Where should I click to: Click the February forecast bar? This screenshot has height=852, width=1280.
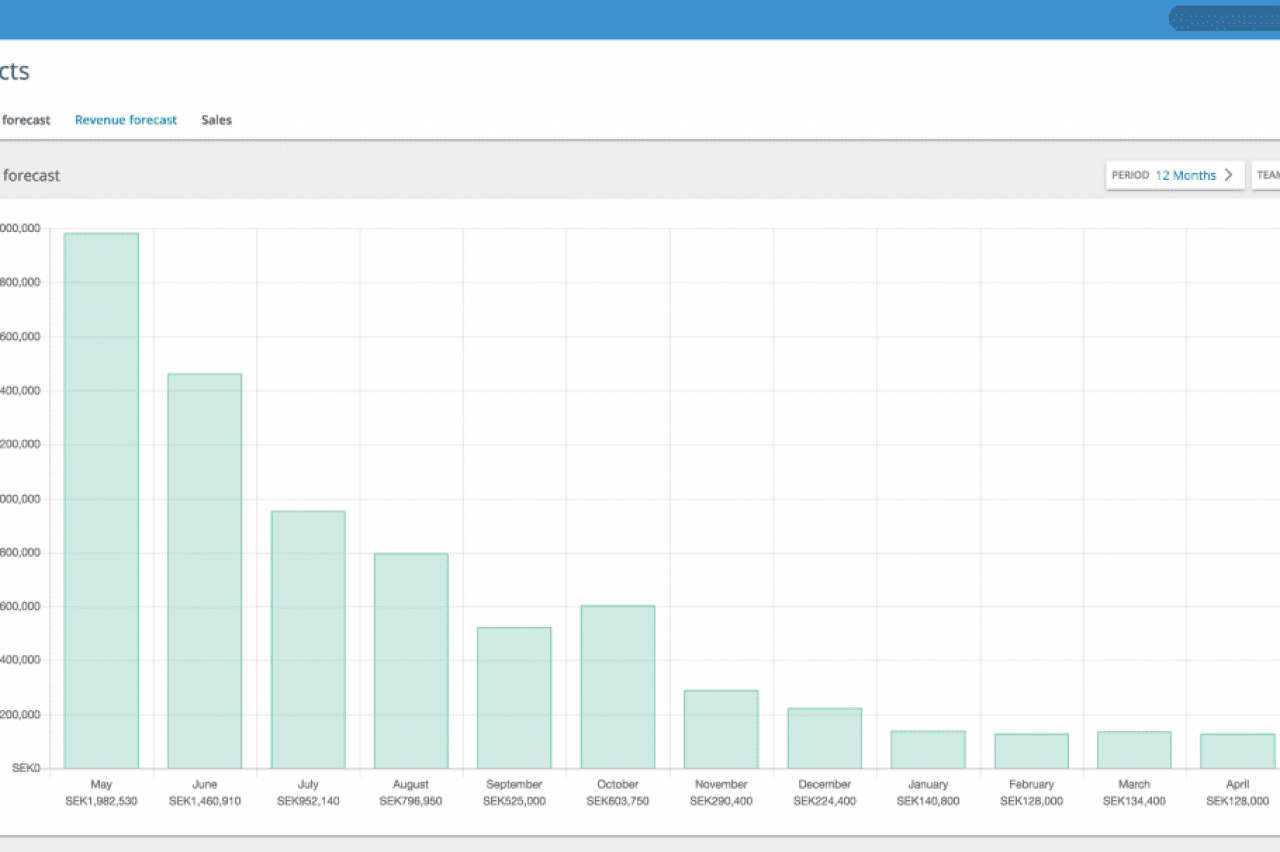point(1031,751)
